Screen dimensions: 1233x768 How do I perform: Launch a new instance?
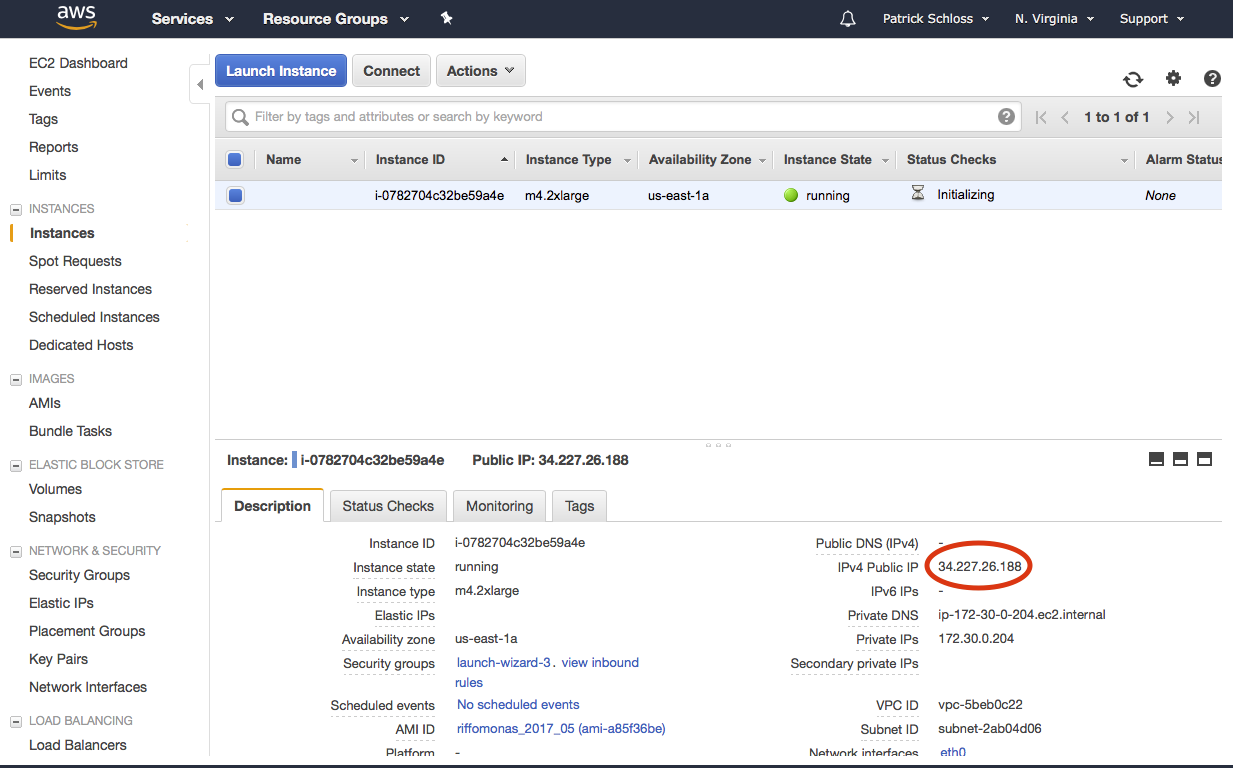coord(280,70)
